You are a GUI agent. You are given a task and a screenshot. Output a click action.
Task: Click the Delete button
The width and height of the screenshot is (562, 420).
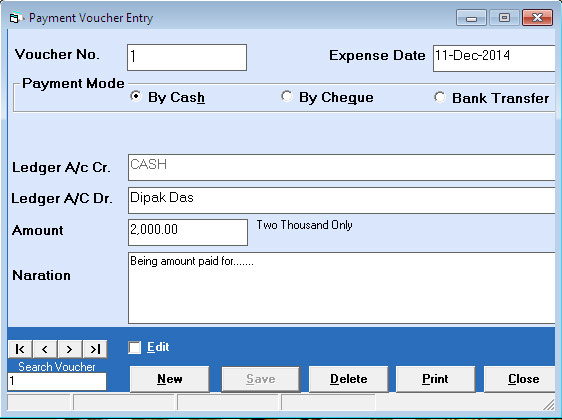click(348, 379)
